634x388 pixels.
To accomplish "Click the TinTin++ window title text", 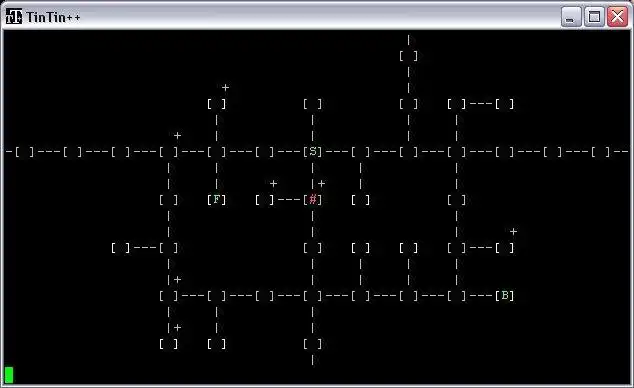I will (x=53, y=17).
